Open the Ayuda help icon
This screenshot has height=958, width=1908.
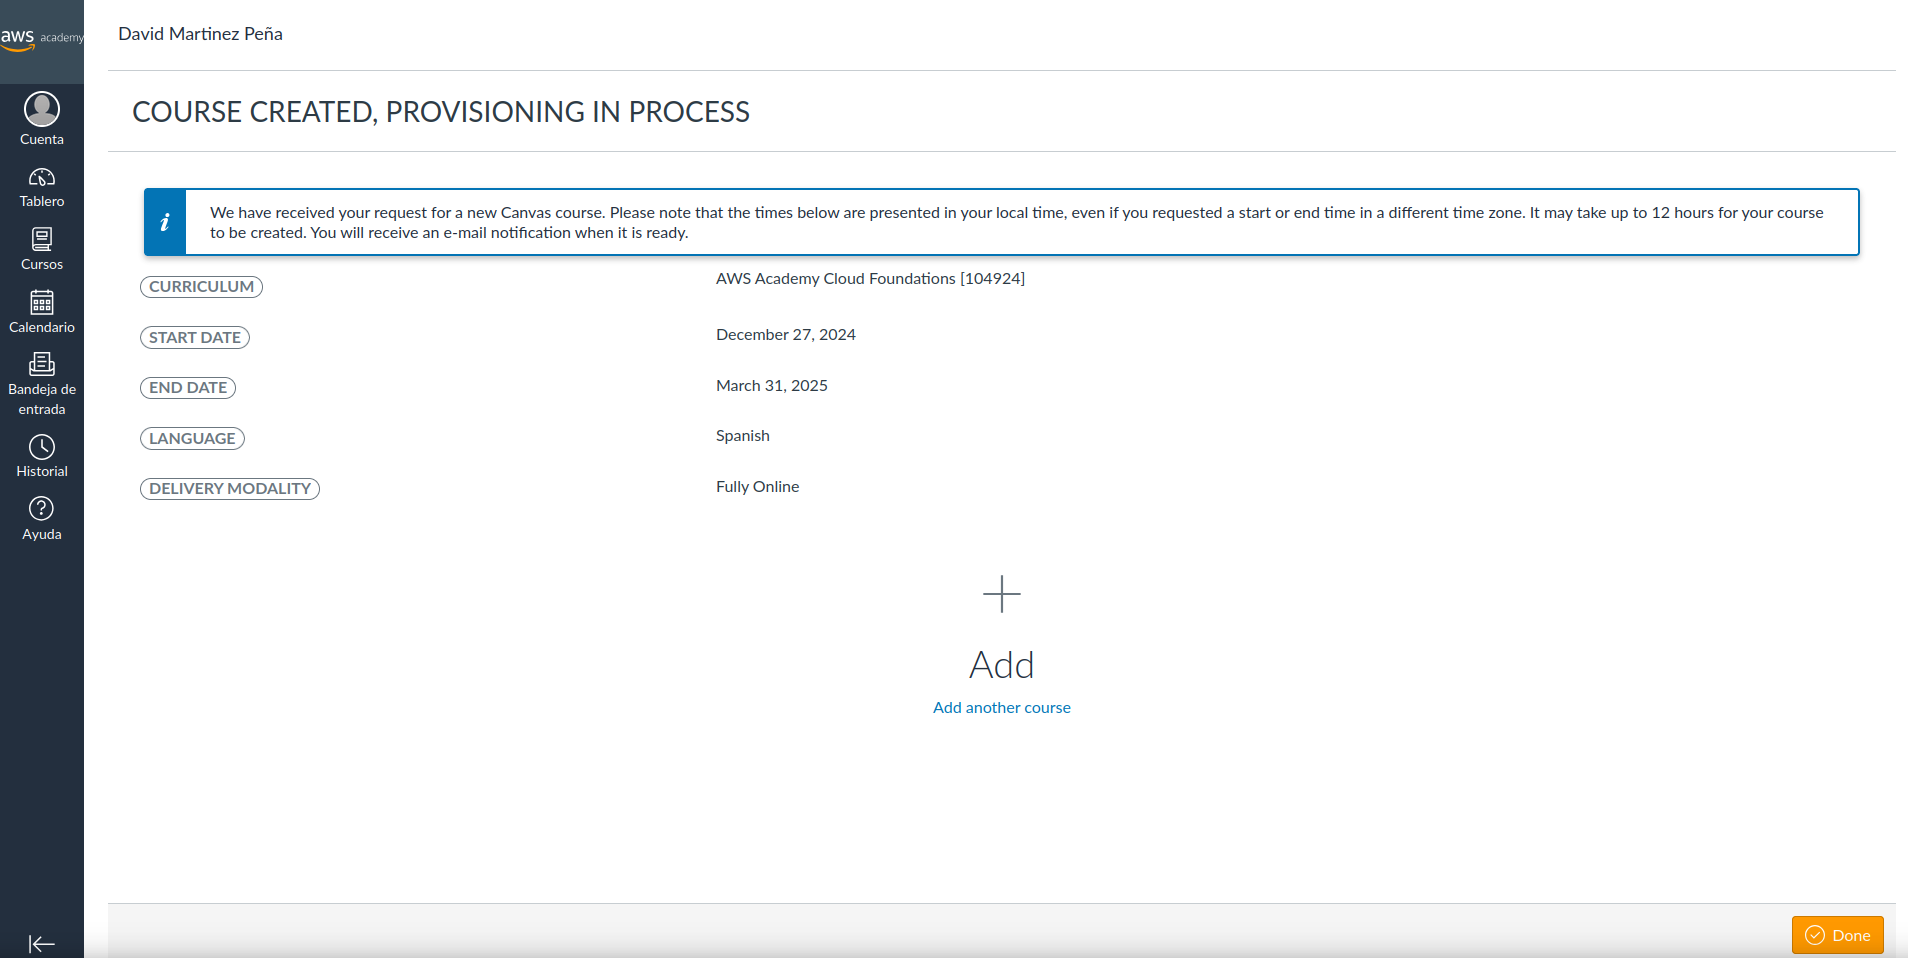click(x=42, y=509)
